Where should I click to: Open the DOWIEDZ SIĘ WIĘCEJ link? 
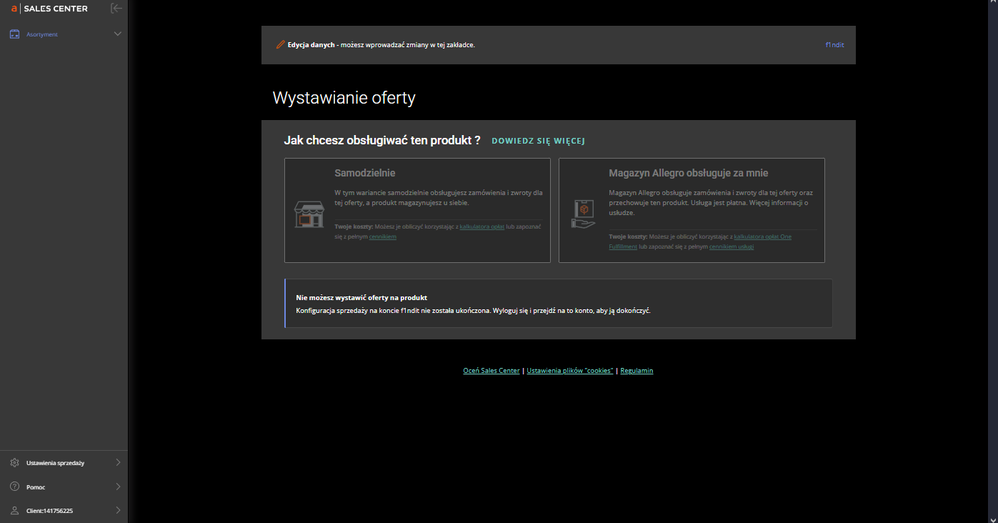pos(537,141)
